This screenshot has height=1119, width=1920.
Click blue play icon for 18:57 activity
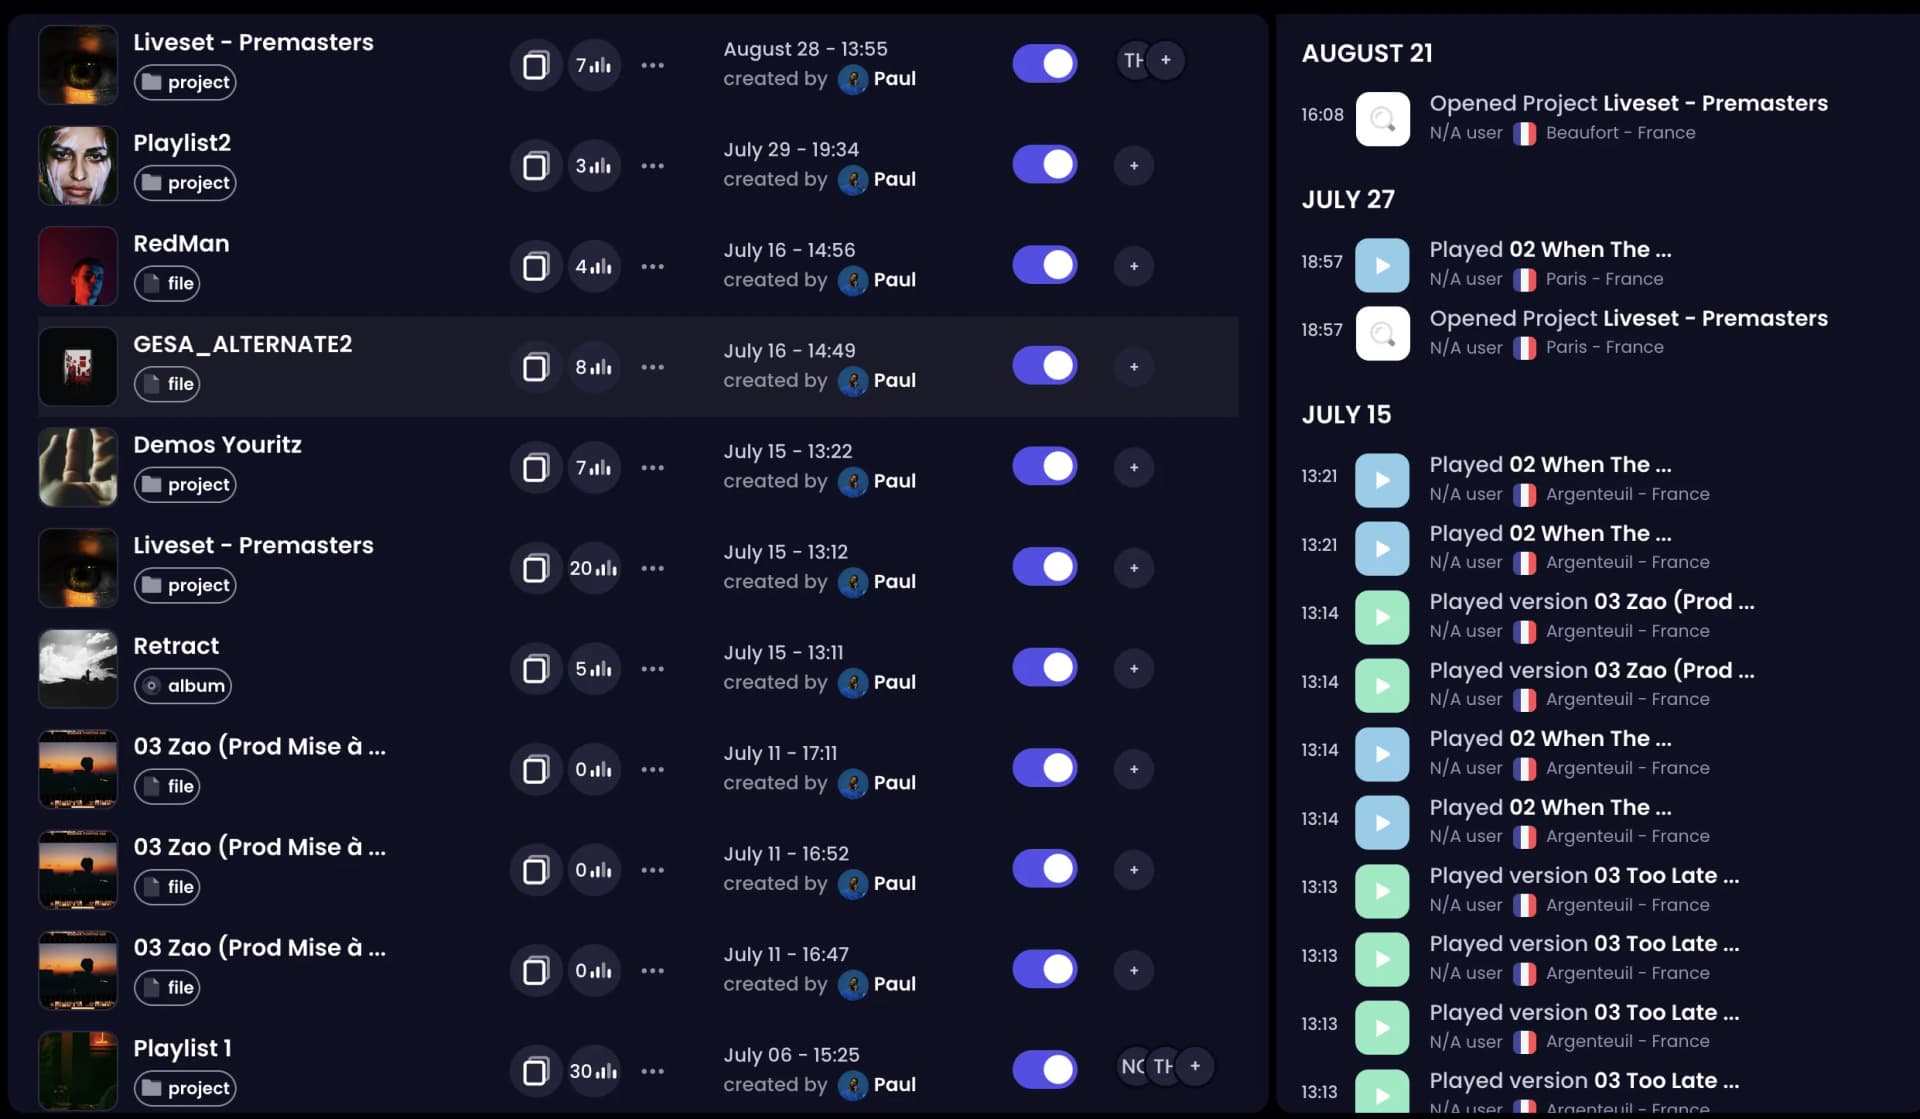[x=1382, y=265]
